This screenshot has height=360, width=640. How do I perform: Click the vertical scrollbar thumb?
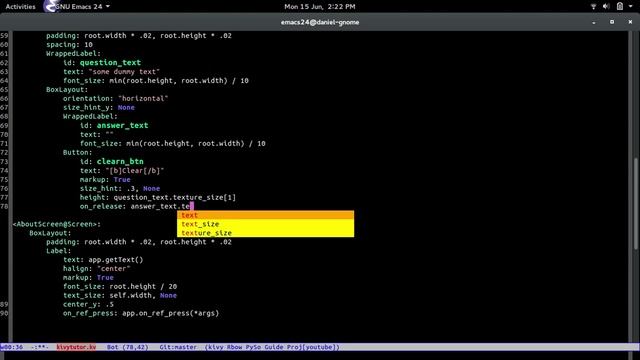pos(636,203)
